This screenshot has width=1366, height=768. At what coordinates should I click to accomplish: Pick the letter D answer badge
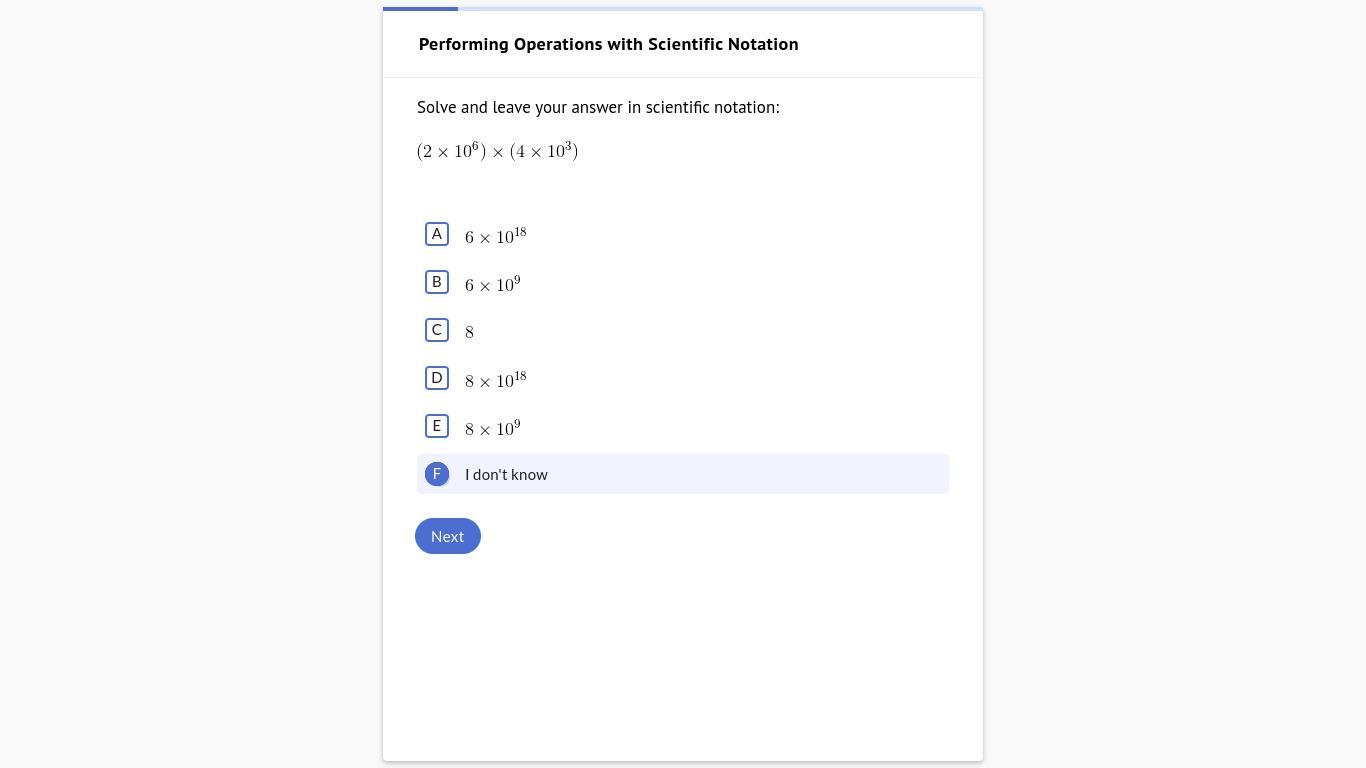[437, 378]
